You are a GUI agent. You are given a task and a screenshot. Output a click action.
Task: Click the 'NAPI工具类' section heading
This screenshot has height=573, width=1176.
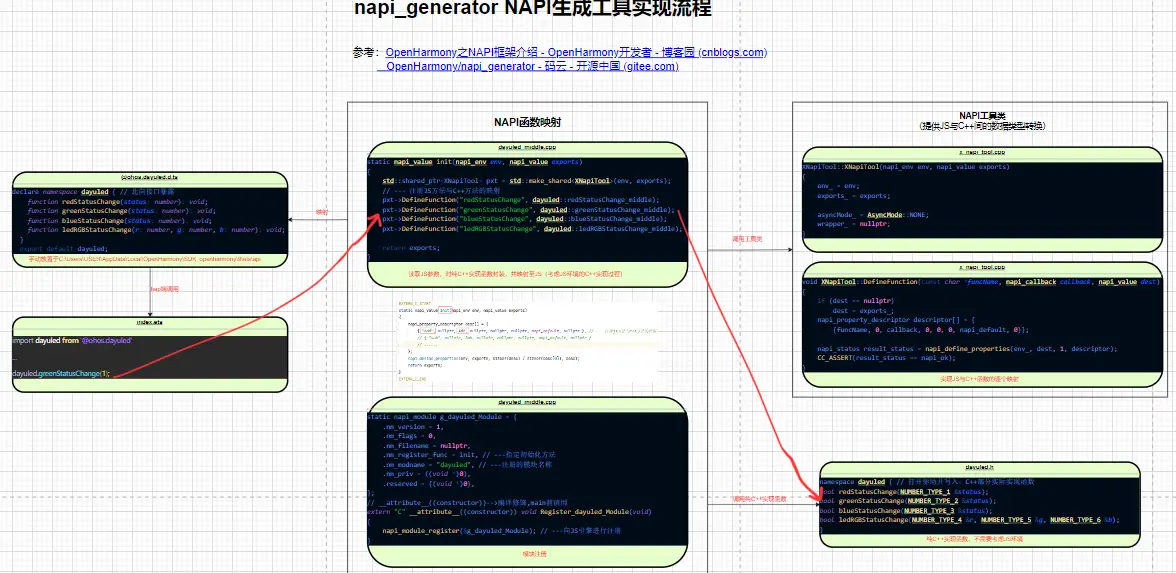point(982,116)
